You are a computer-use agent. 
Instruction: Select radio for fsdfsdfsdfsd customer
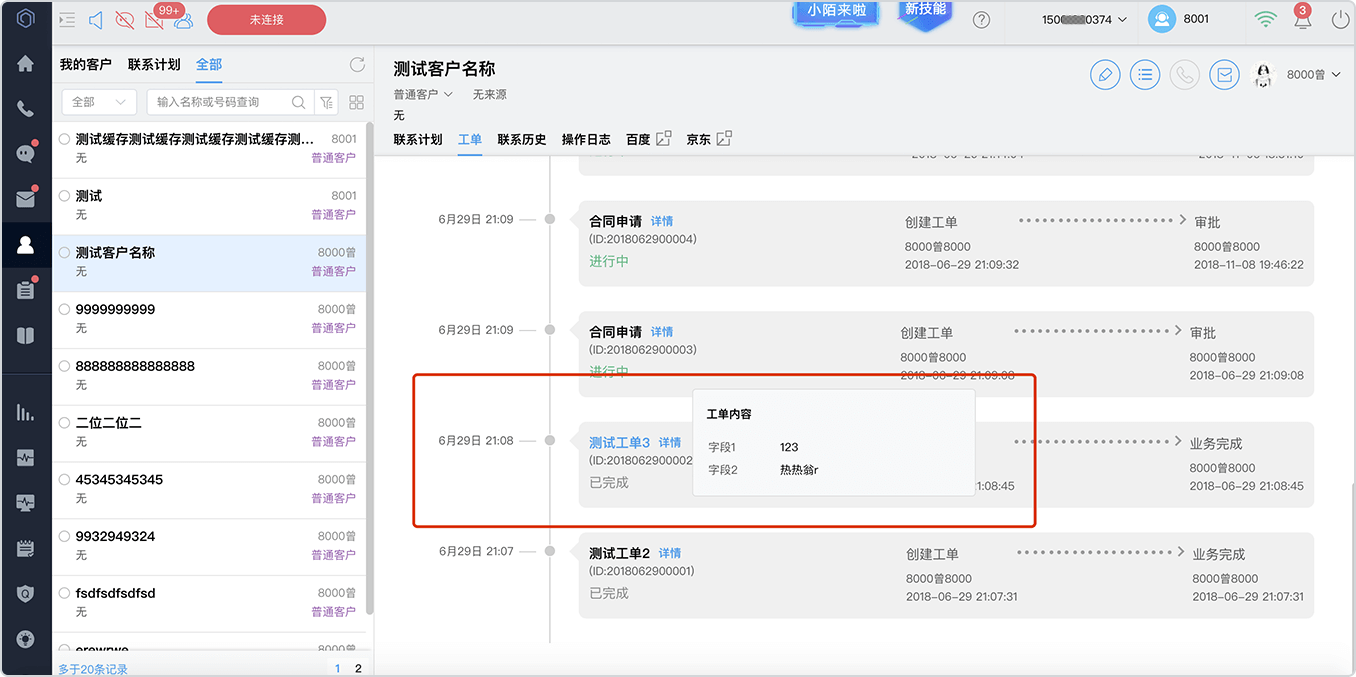(64, 593)
